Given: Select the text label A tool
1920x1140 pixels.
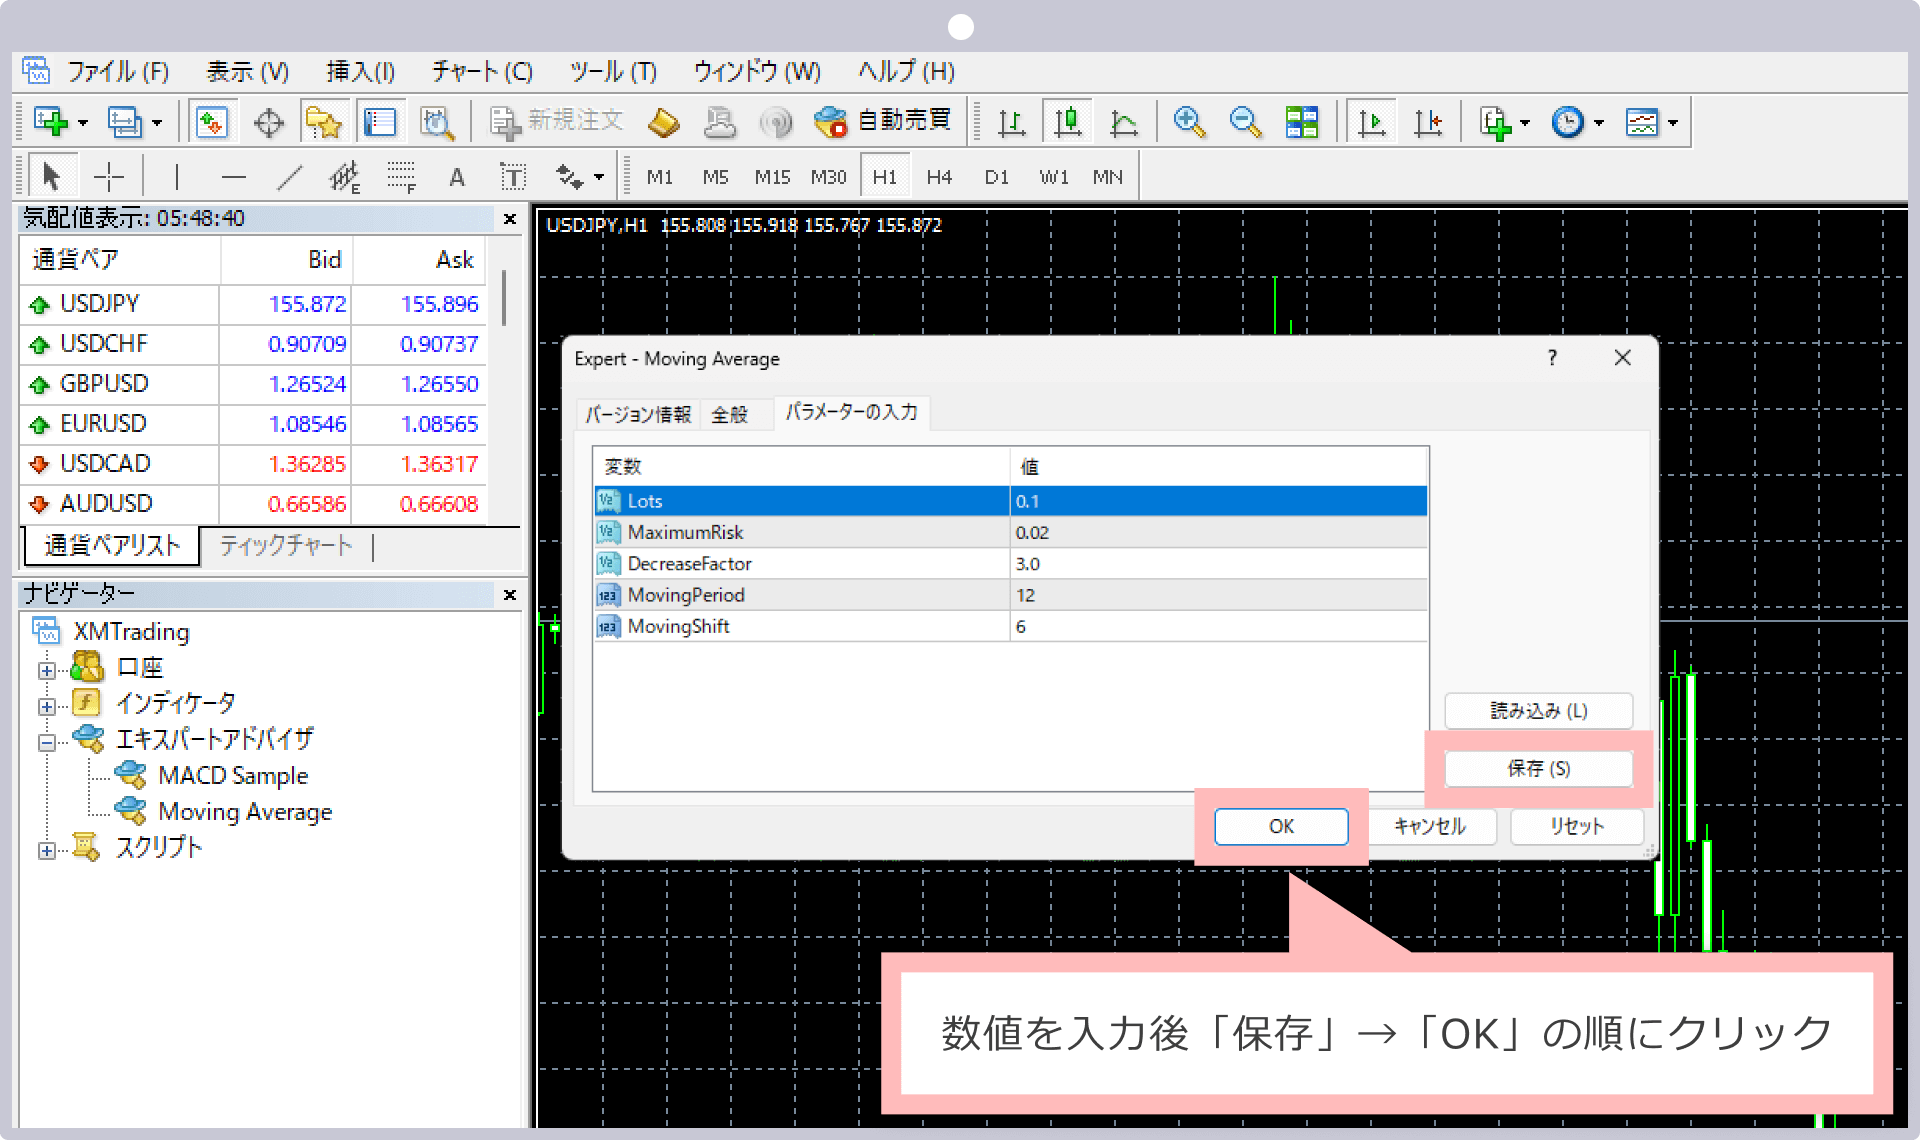Looking at the screenshot, I should pyautogui.click(x=456, y=177).
